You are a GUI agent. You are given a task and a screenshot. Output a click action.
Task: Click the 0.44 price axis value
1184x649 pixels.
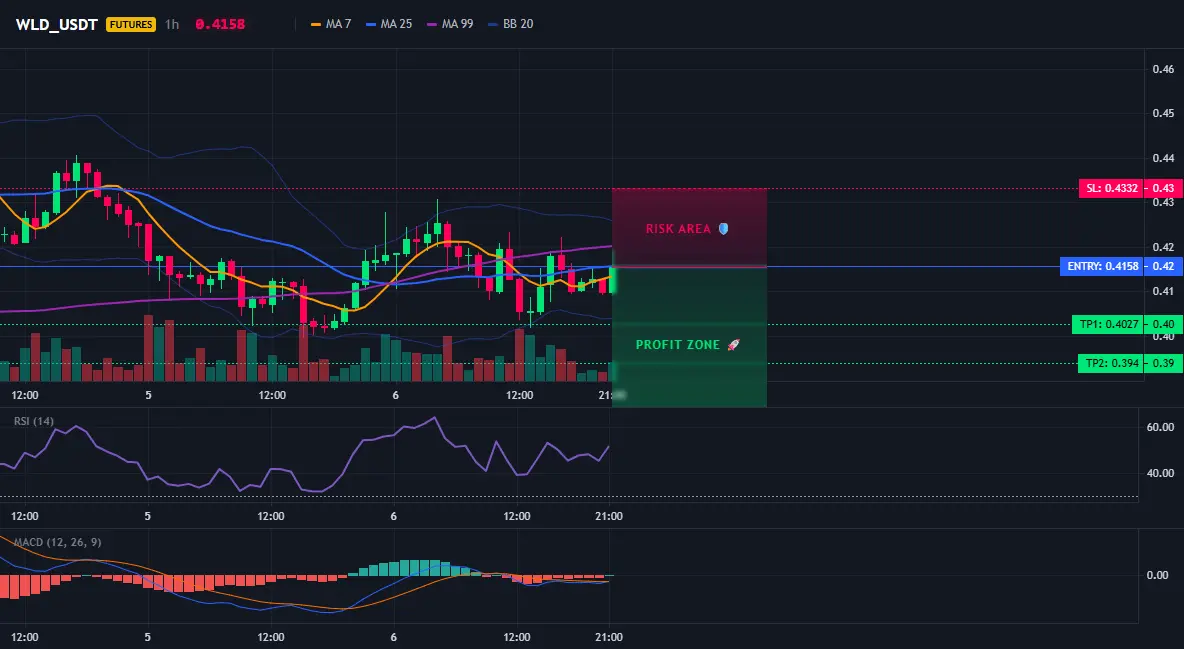[x=1163, y=158]
